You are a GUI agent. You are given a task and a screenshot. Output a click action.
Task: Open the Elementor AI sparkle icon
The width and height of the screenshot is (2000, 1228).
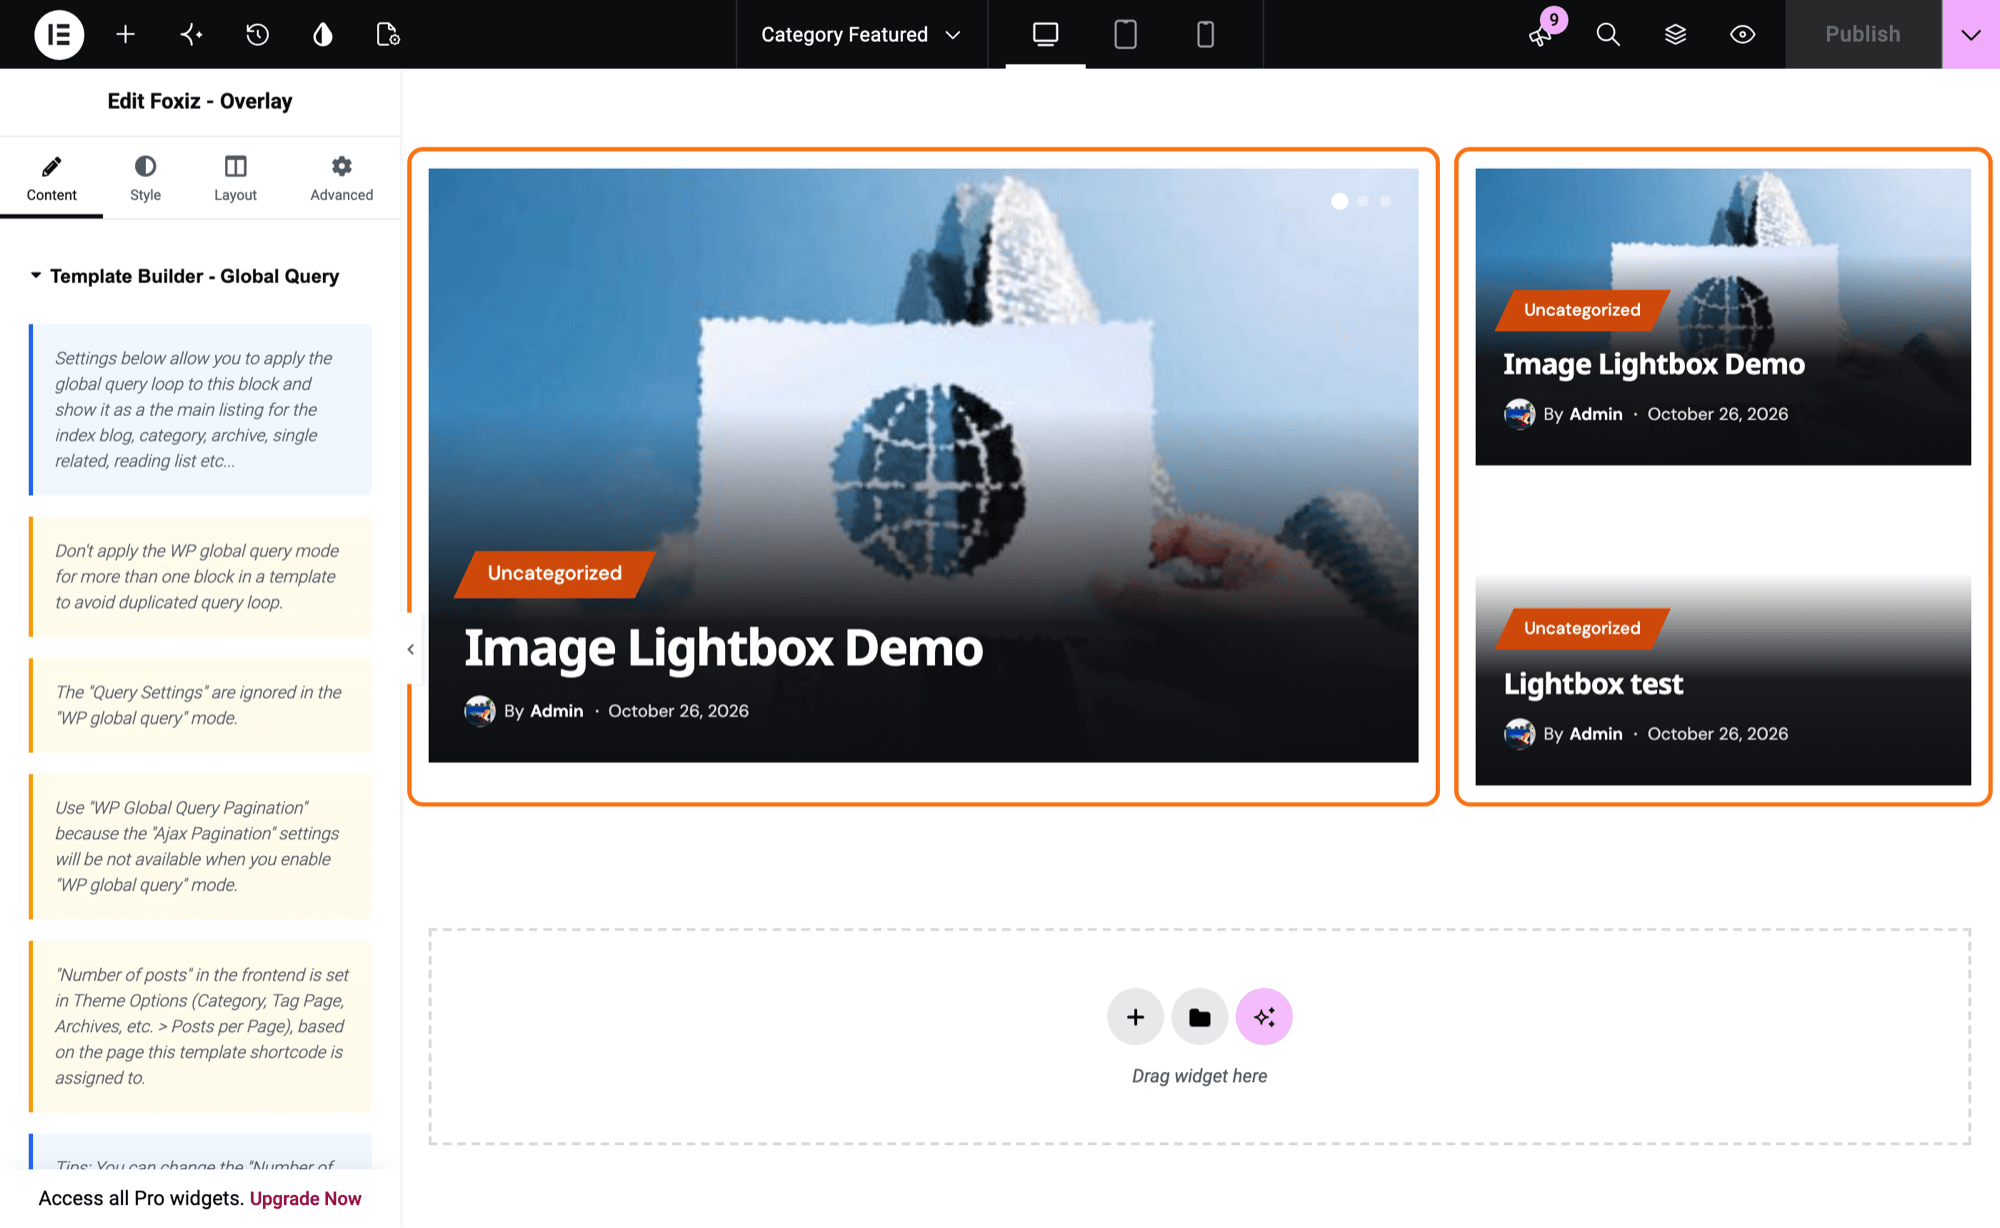(x=191, y=34)
